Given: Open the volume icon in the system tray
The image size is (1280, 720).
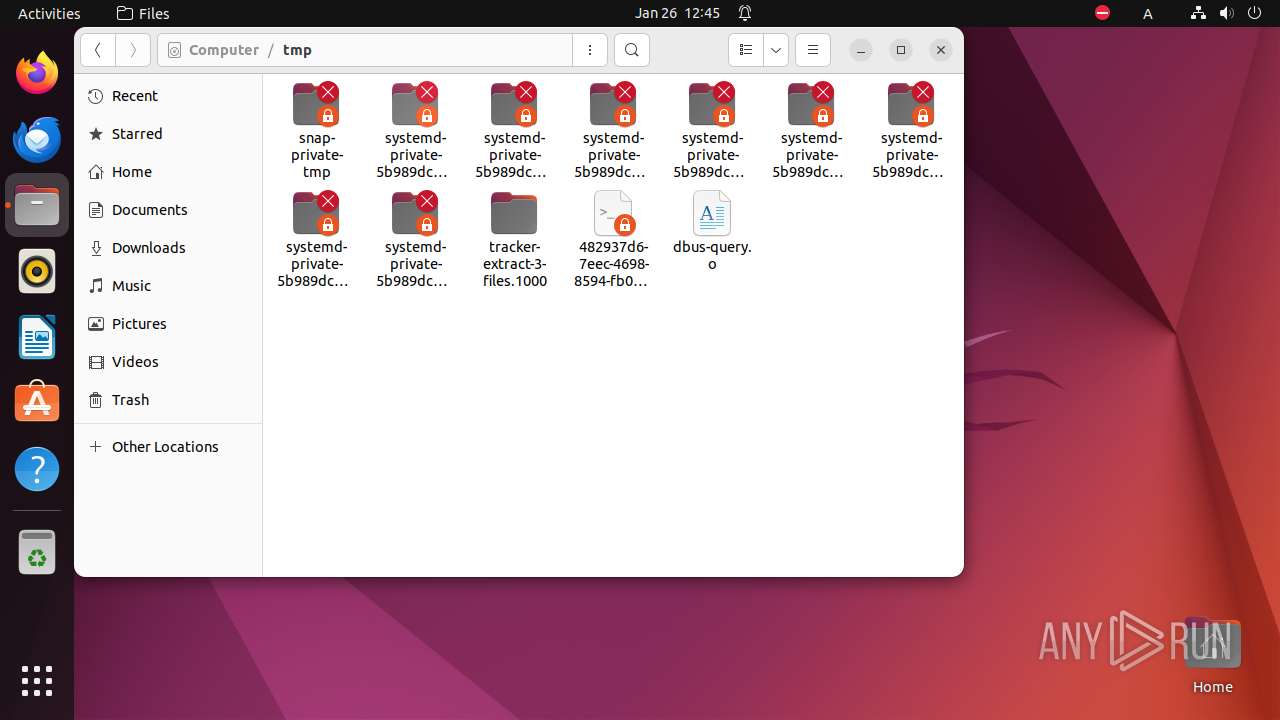Looking at the screenshot, I should pos(1227,13).
